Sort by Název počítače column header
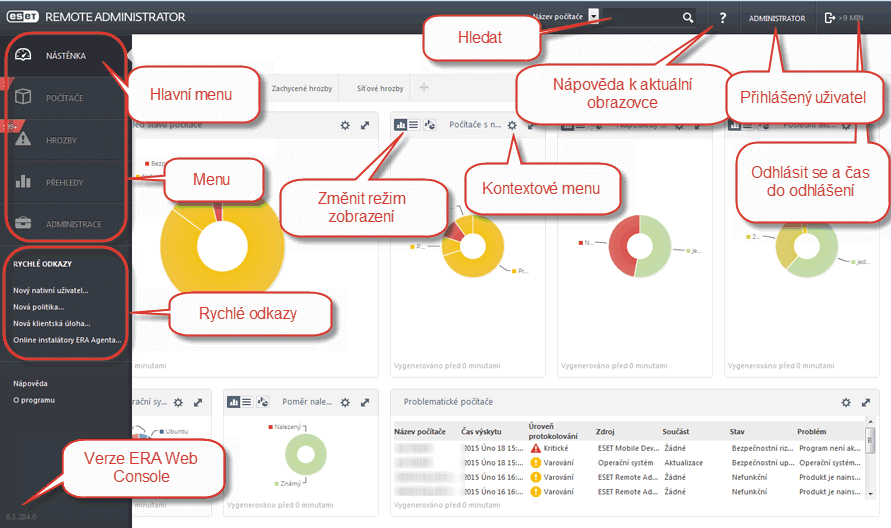The height and width of the screenshot is (528, 891). coord(420,431)
